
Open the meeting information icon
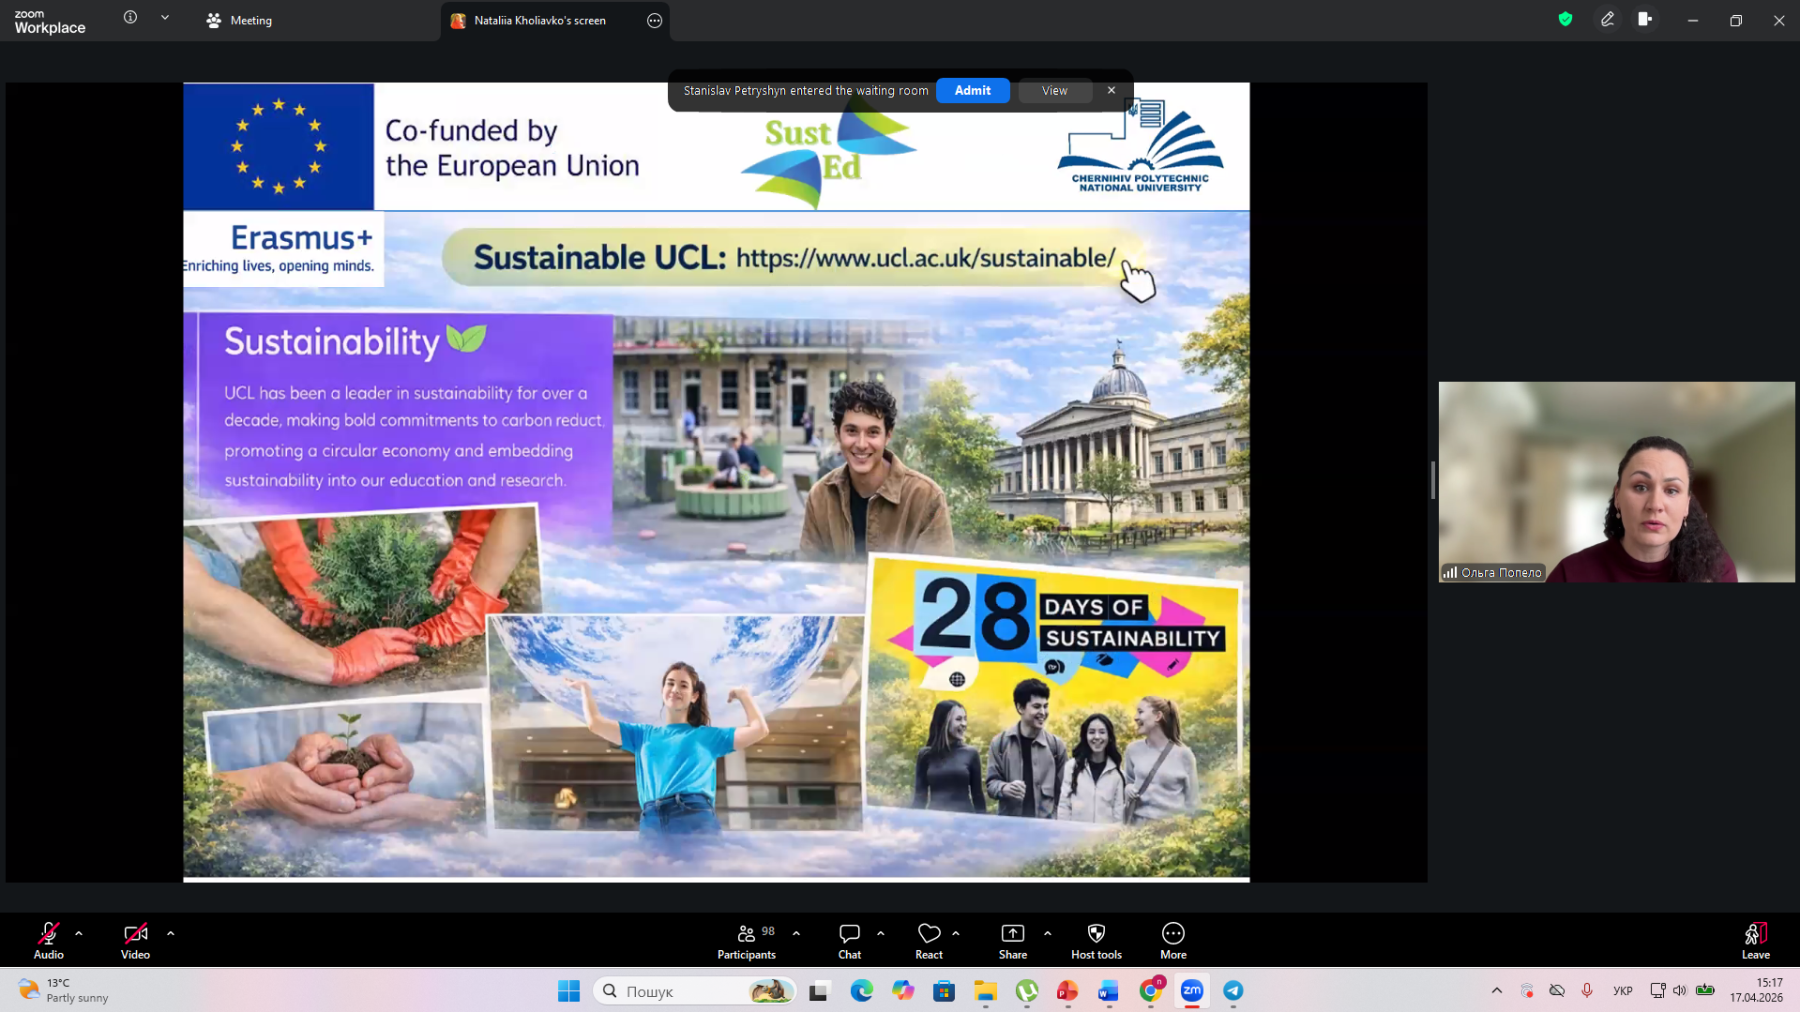(130, 18)
